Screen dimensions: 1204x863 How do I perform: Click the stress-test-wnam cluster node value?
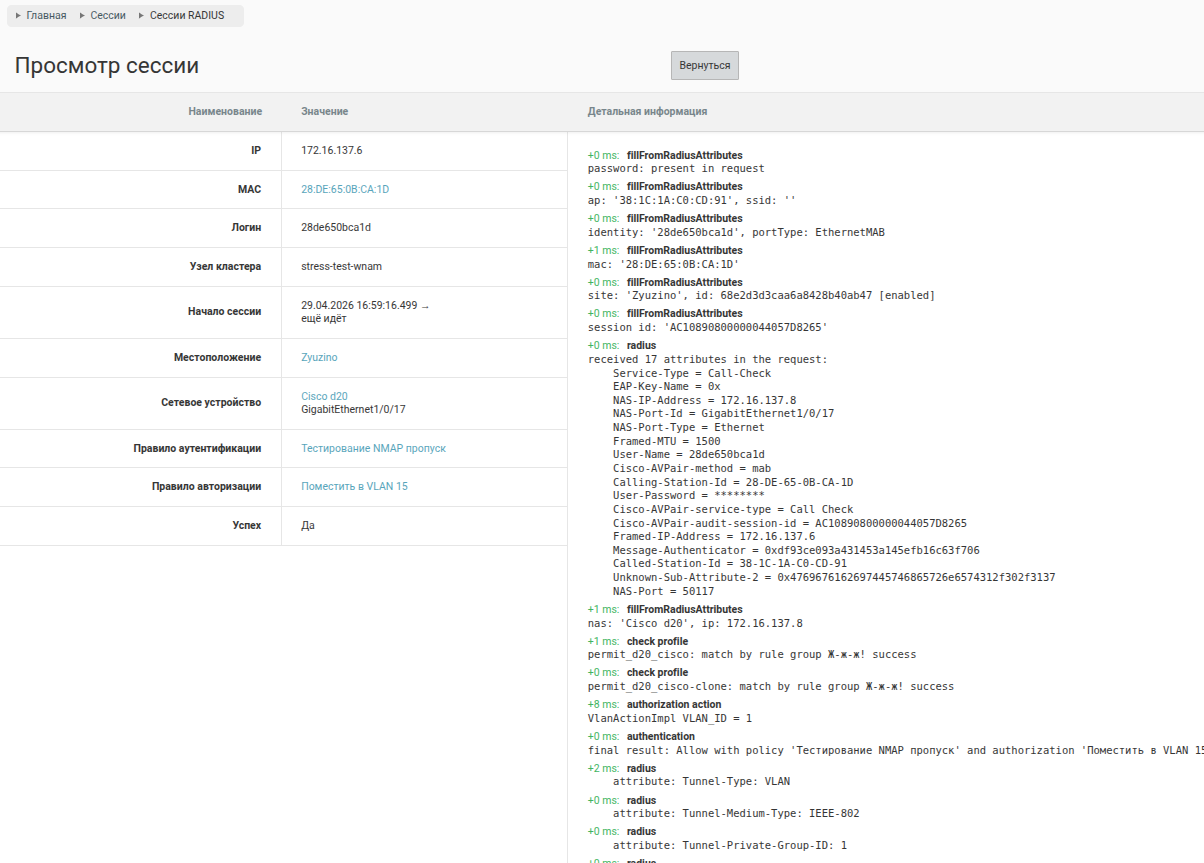coord(342,266)
